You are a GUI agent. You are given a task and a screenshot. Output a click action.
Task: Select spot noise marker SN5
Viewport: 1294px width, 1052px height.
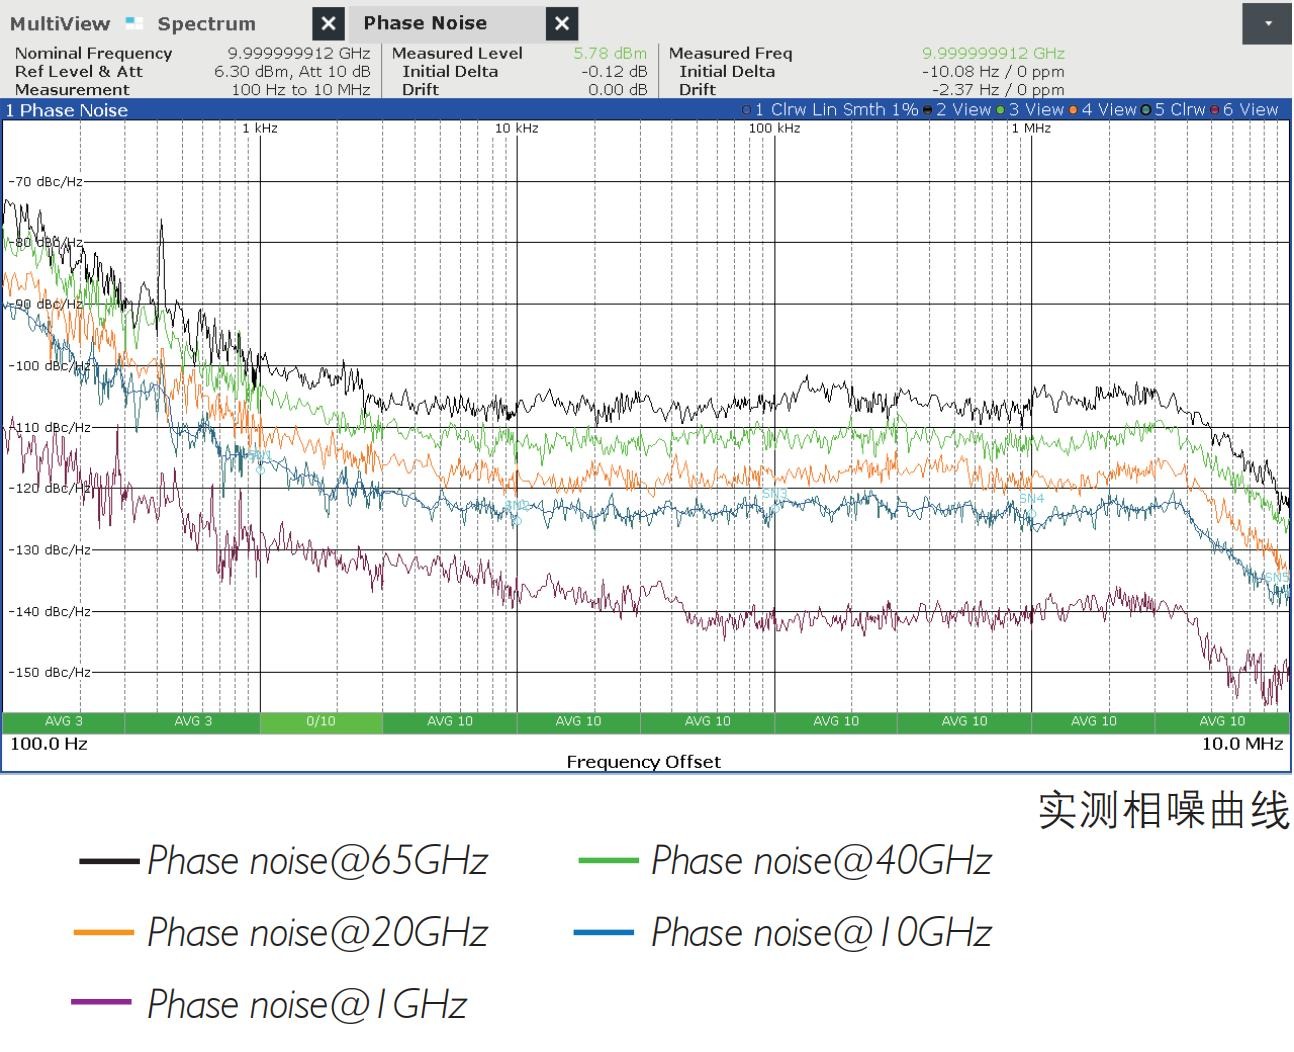click(1276, 577)
